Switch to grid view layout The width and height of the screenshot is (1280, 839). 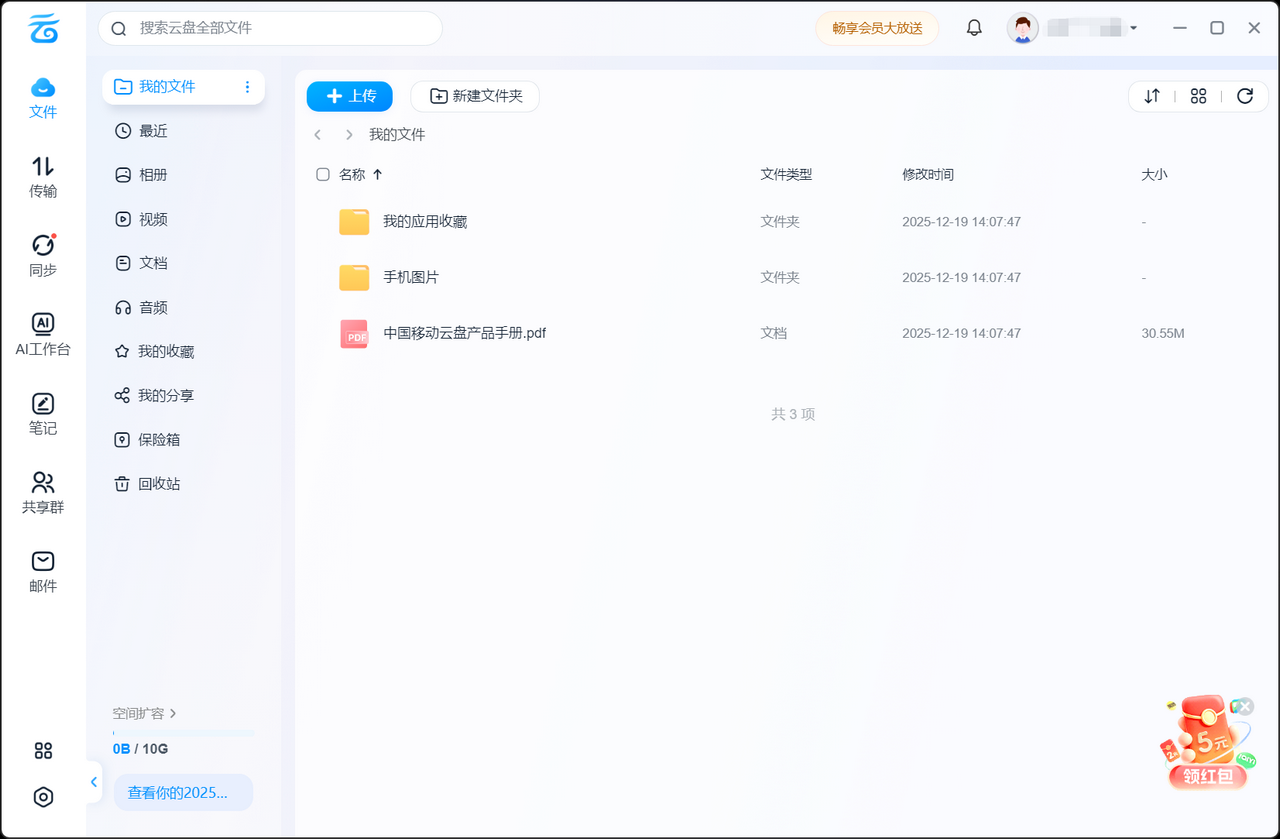coord(1199,96)
